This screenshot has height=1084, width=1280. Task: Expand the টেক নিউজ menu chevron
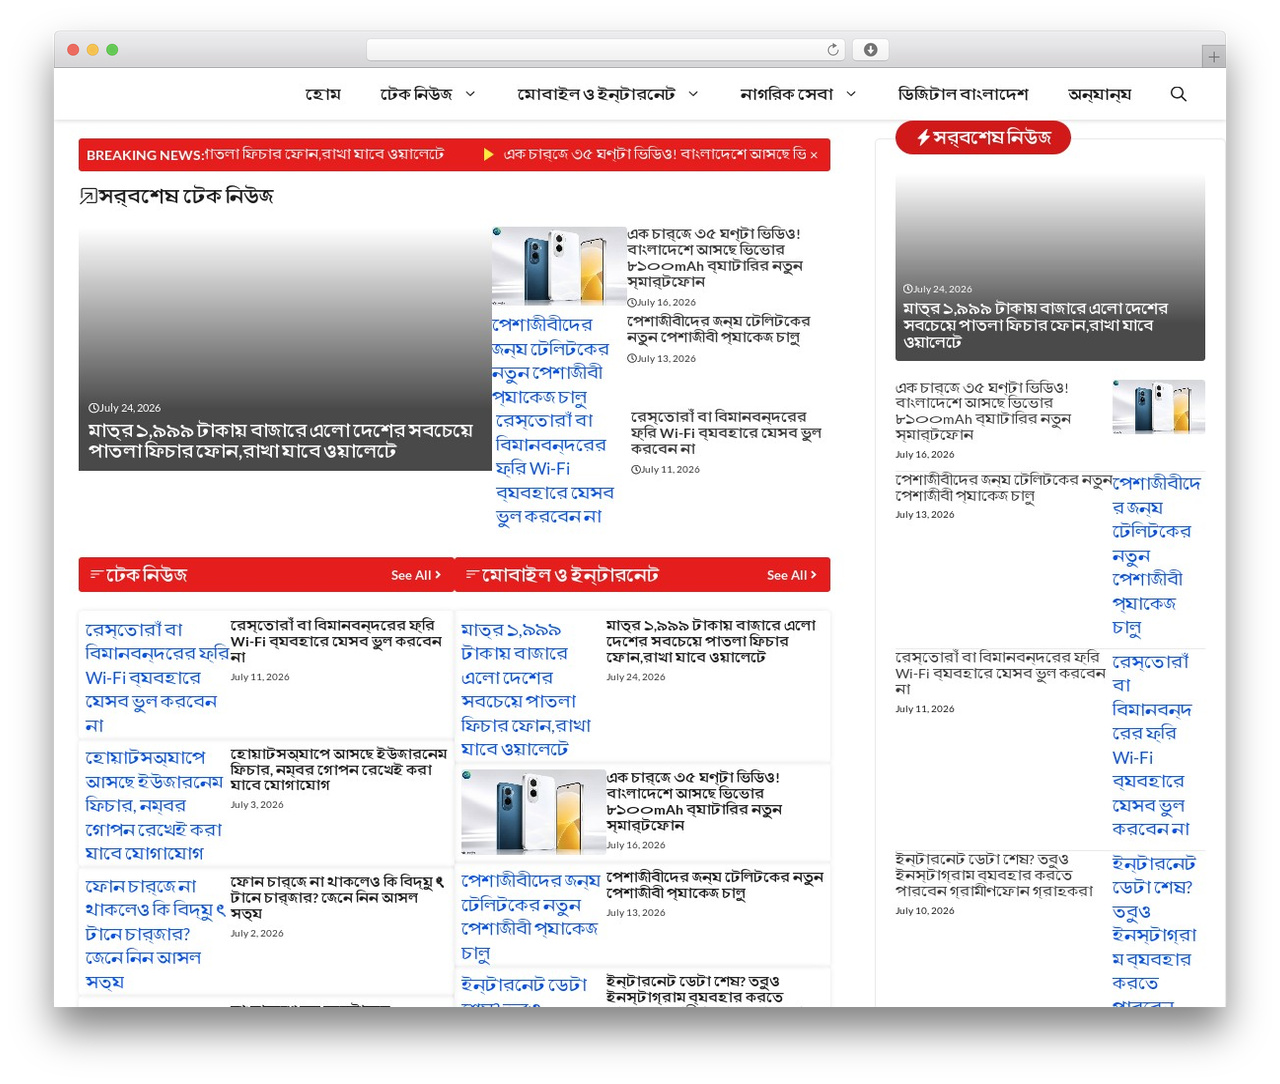(x=470, y=94)
